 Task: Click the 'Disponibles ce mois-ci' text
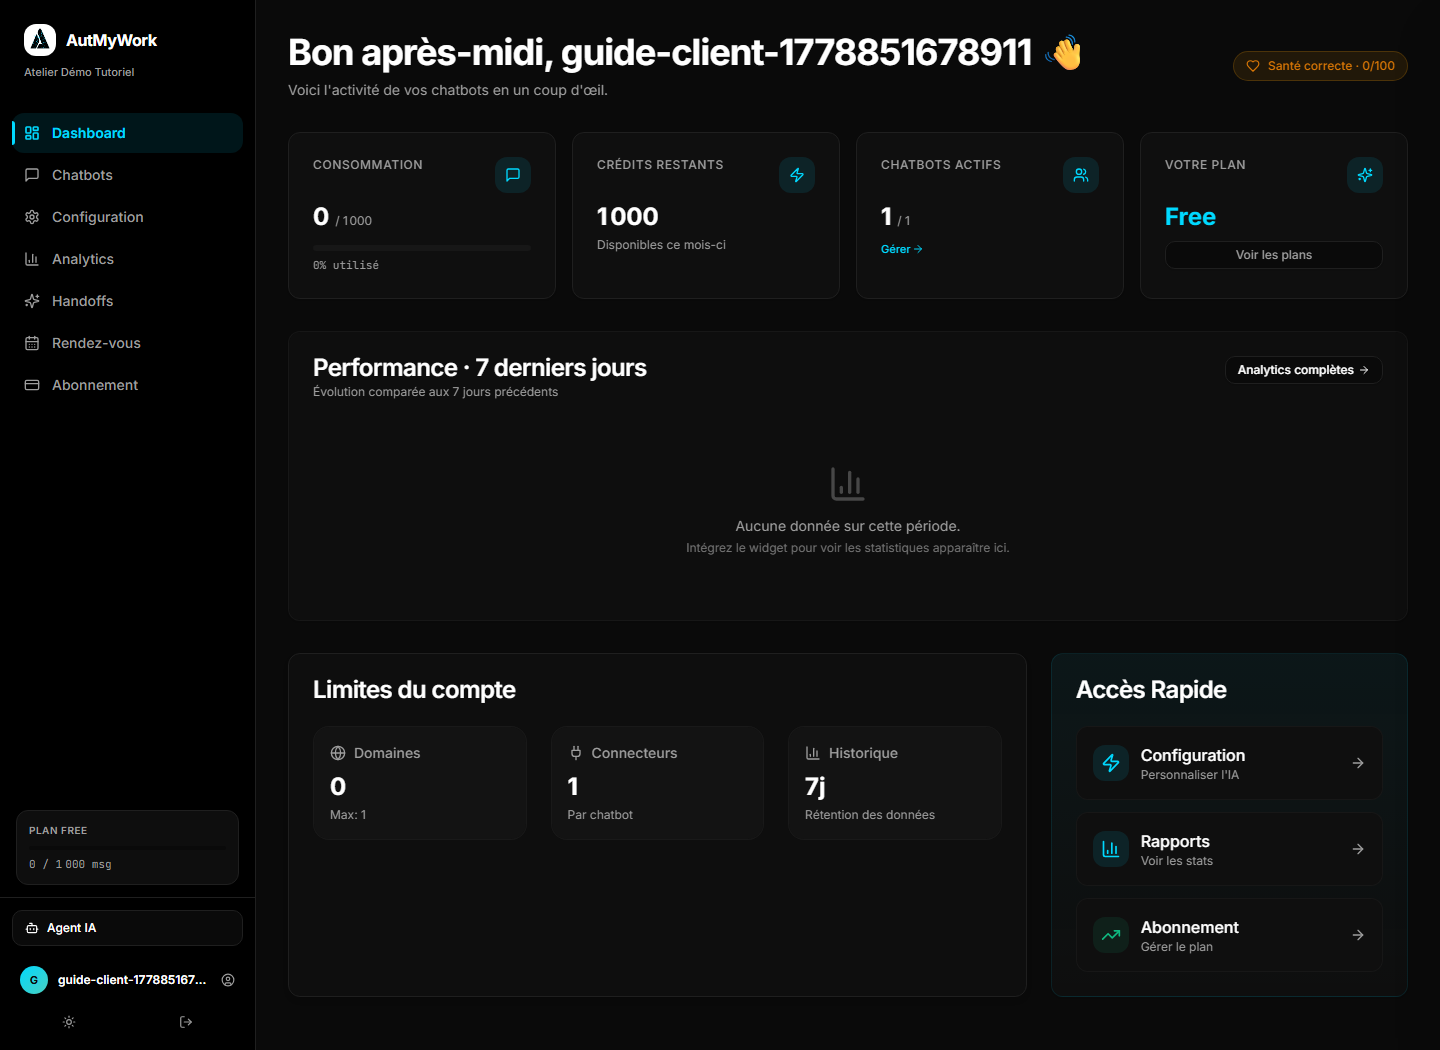pyautogui.click(x=661, y=245)
